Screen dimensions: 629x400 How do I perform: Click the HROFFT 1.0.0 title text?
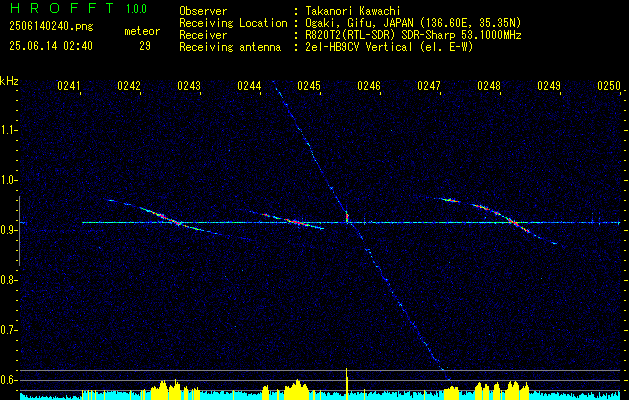coord(79,8)
